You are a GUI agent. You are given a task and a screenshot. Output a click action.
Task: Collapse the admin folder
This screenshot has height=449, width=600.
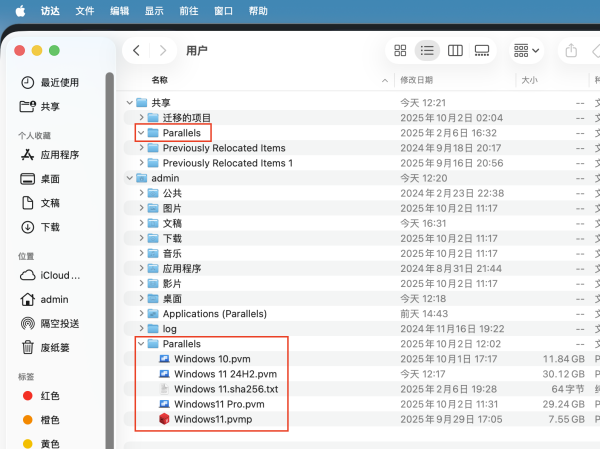click(129, 178)
